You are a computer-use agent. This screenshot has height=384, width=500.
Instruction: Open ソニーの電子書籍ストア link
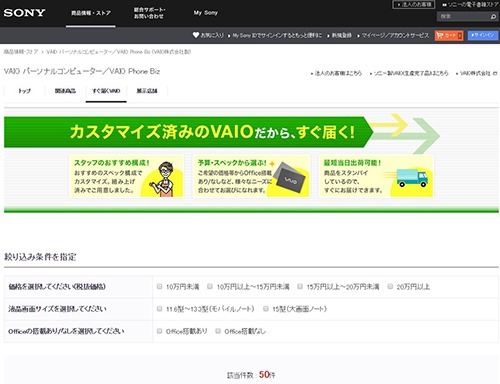point(470,4)
